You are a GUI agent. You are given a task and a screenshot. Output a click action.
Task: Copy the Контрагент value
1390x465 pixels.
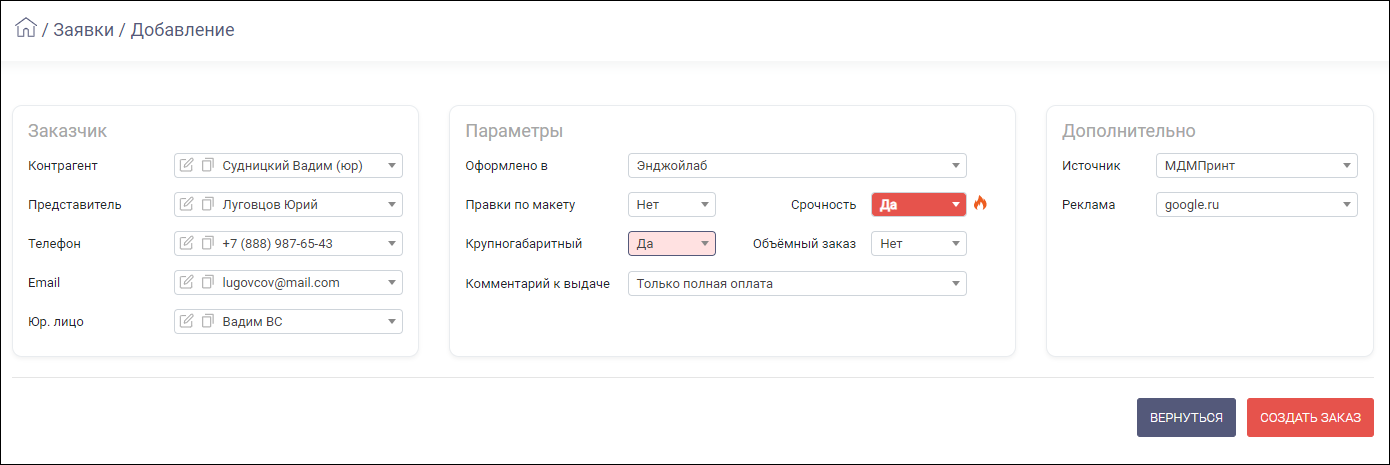[x=207, y=165]
